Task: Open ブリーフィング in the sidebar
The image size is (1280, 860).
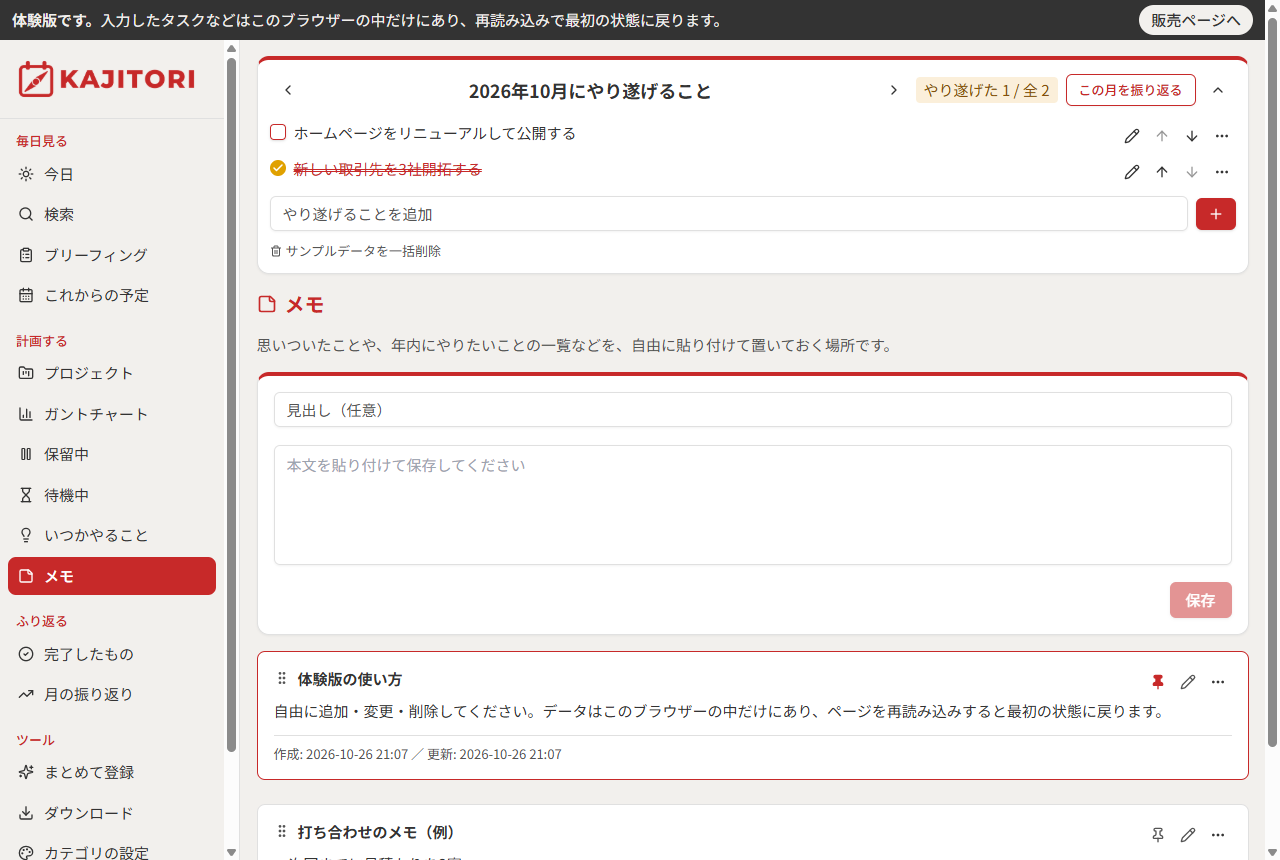Action: coord(112,255)
